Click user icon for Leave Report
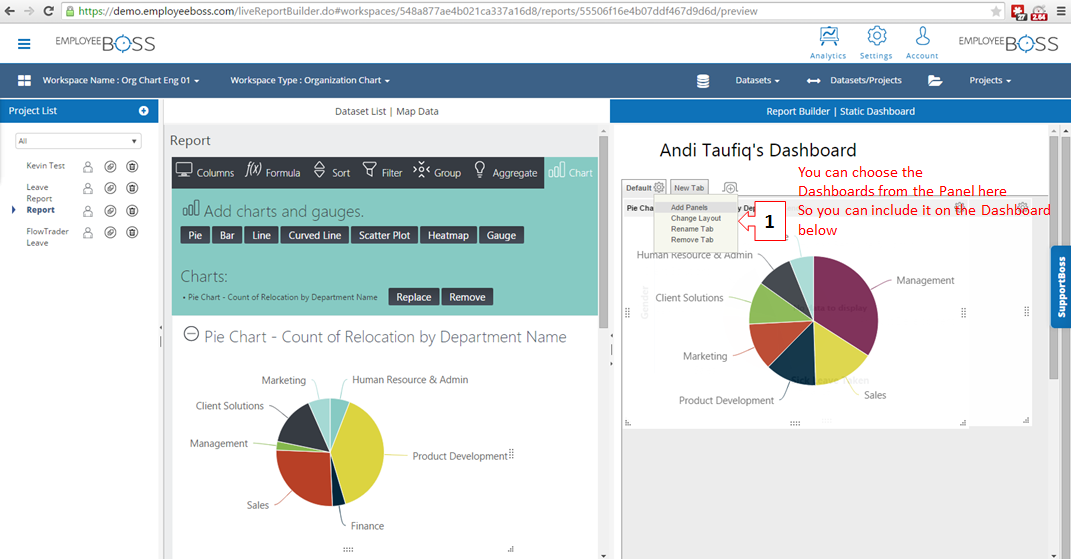The height and width of the screenshot is (559, 1071). pyautogui.click(x=87, y=189)
